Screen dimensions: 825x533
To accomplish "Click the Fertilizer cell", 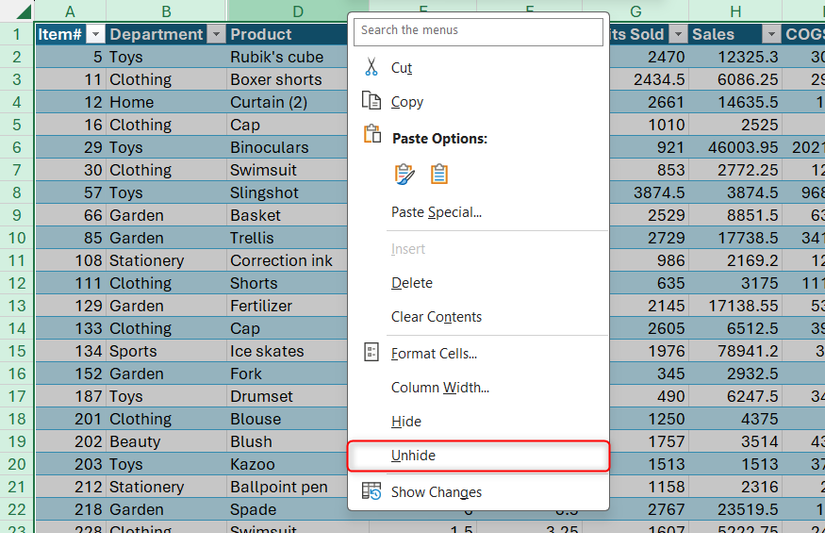I will [288, 306].
